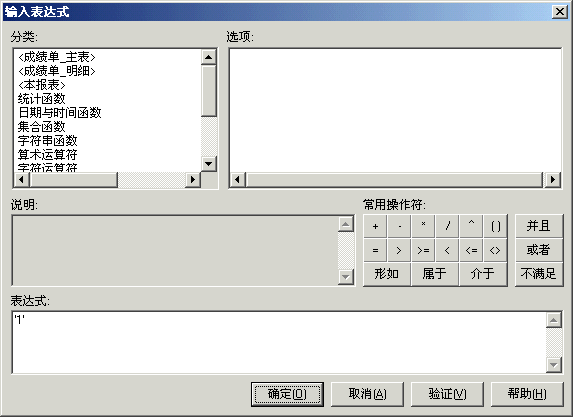This screenshot has width=573, height=417.
Task: Select <成绩单_主表> category entry
Action: 57,57
